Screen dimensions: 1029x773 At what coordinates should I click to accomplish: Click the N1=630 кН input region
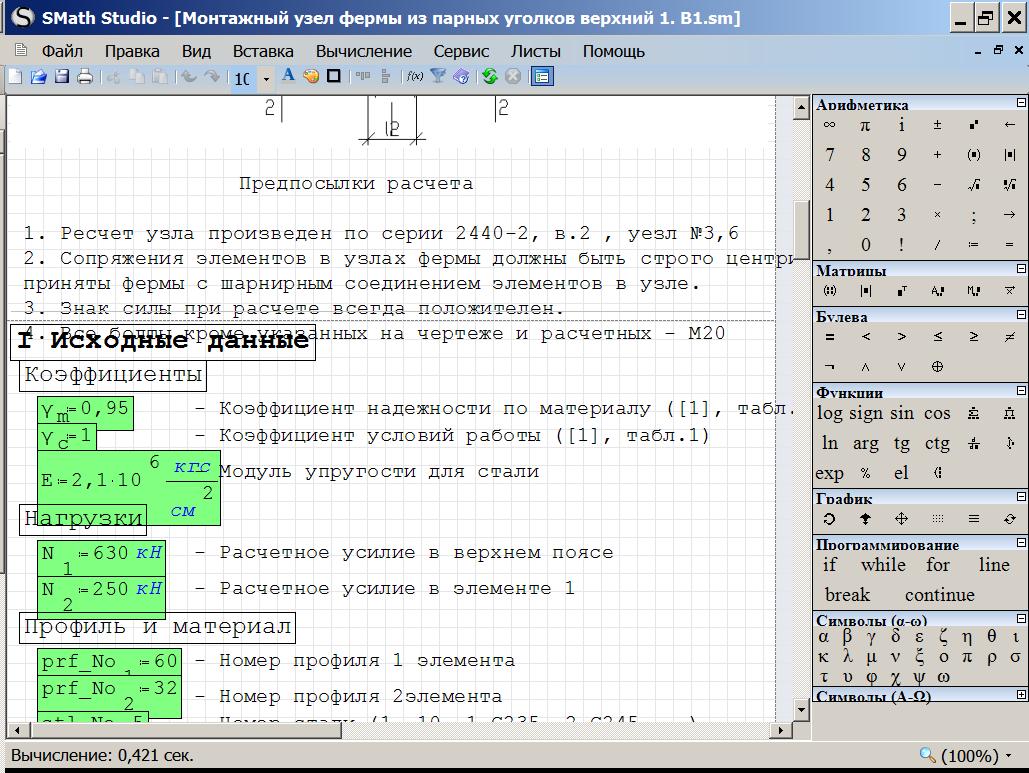tap(101, 557)
